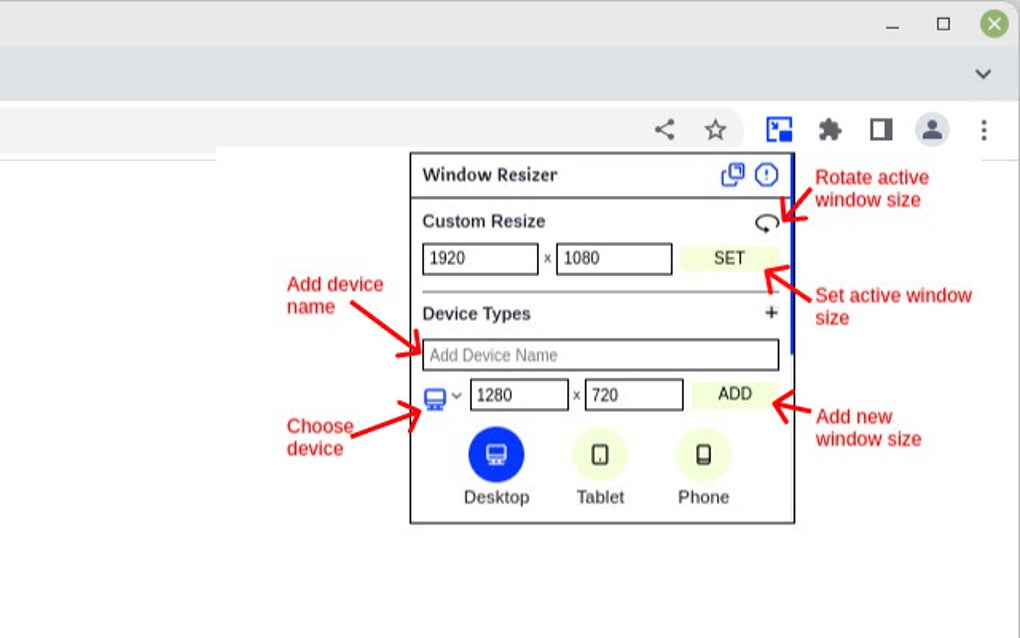This screenshot has height=638, width=1020.
Task: Open the side panel icon in the toolbar
Action: [x=879, y=129]
